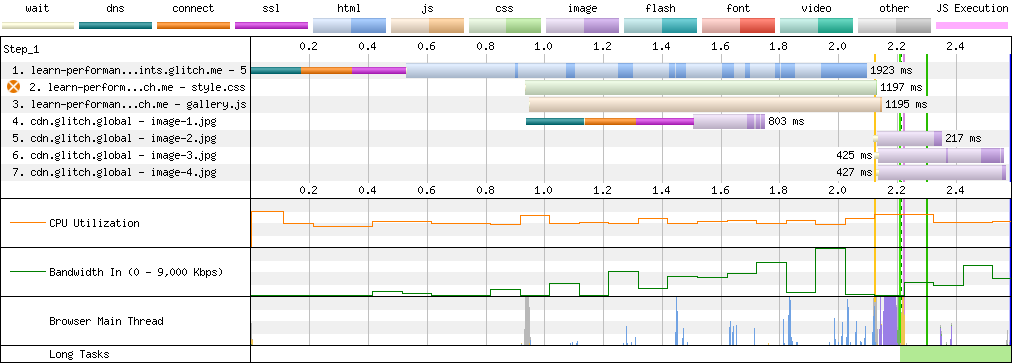Click the 1.6 tick on lower time axis

point(720,191)
